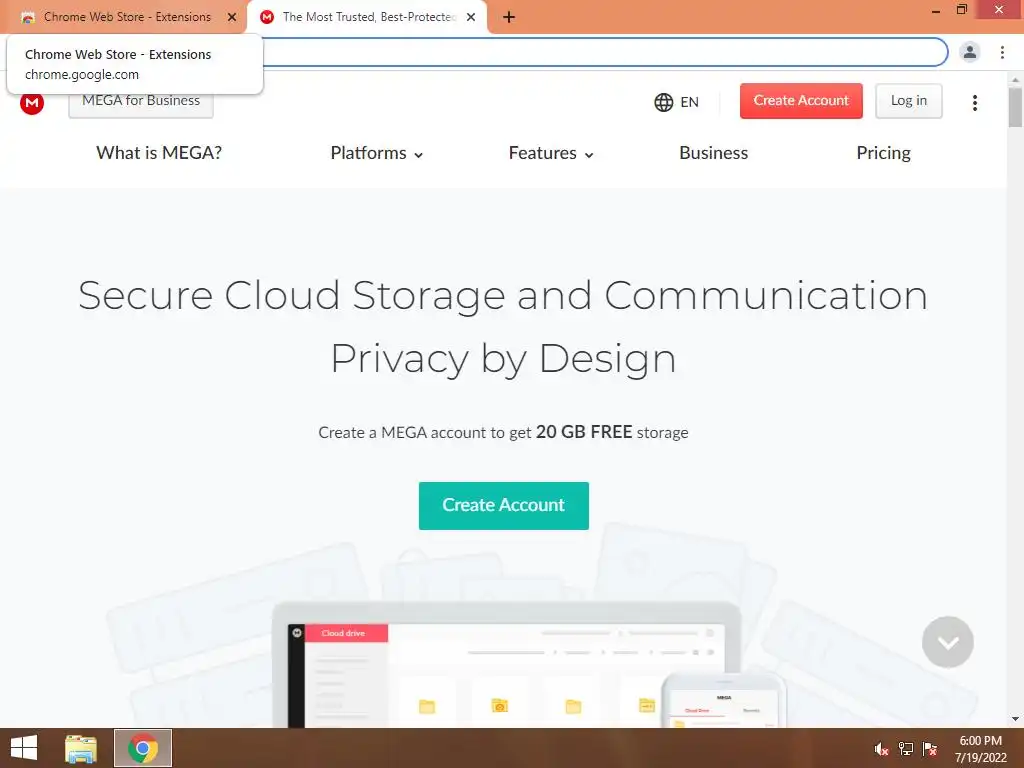The image size is (1024, 768).
Task: Switch to Chrome Web Store tab
Action: point(127,17)
